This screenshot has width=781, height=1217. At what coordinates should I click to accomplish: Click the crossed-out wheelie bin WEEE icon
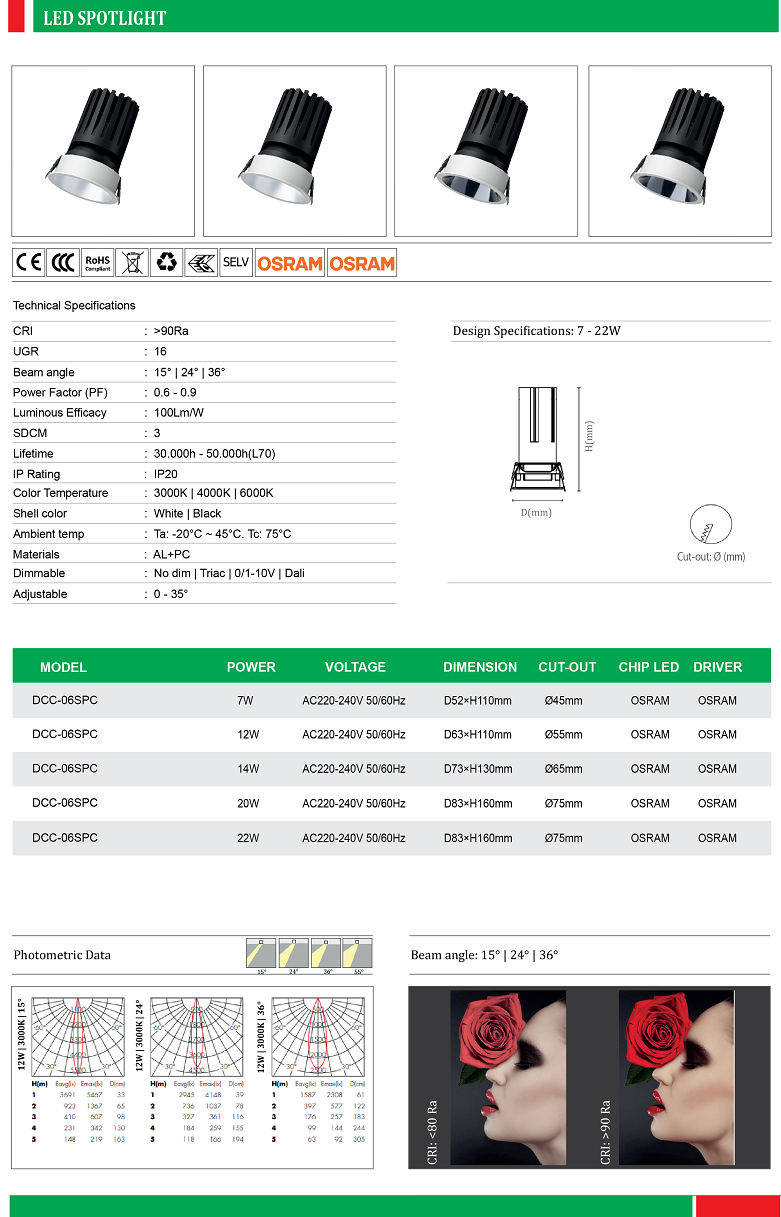(x=132, y=263)
